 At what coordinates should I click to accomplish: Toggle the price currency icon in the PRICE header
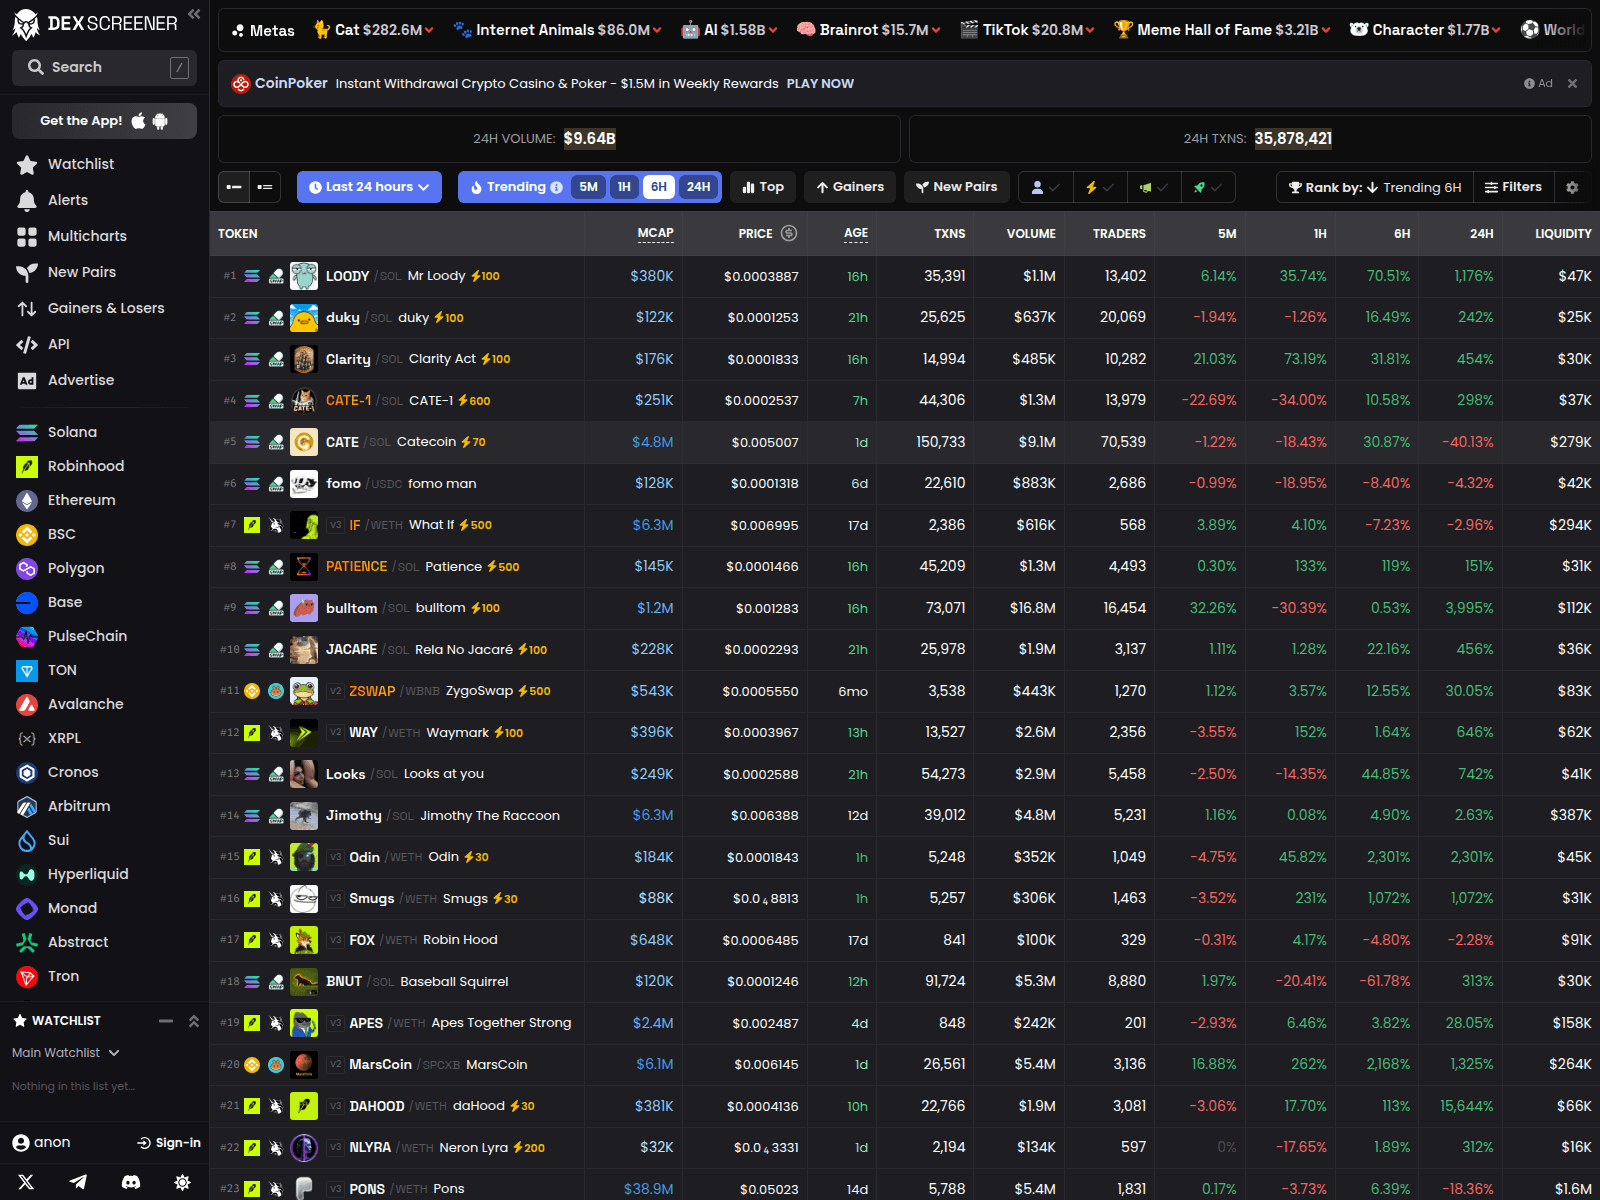(789, 233)
